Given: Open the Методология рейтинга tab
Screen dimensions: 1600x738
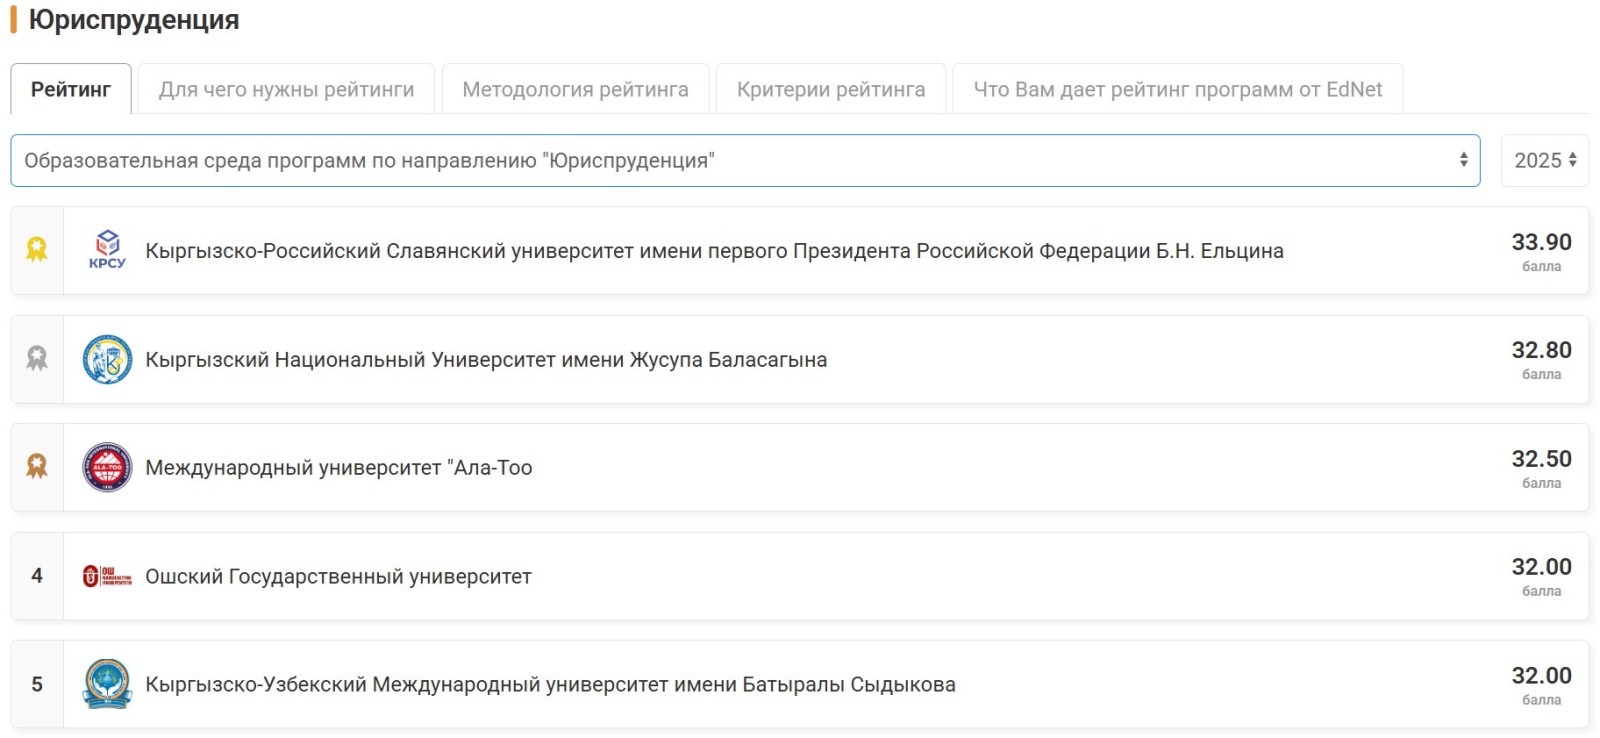Looking at the screenshot, I should [575, 89].
